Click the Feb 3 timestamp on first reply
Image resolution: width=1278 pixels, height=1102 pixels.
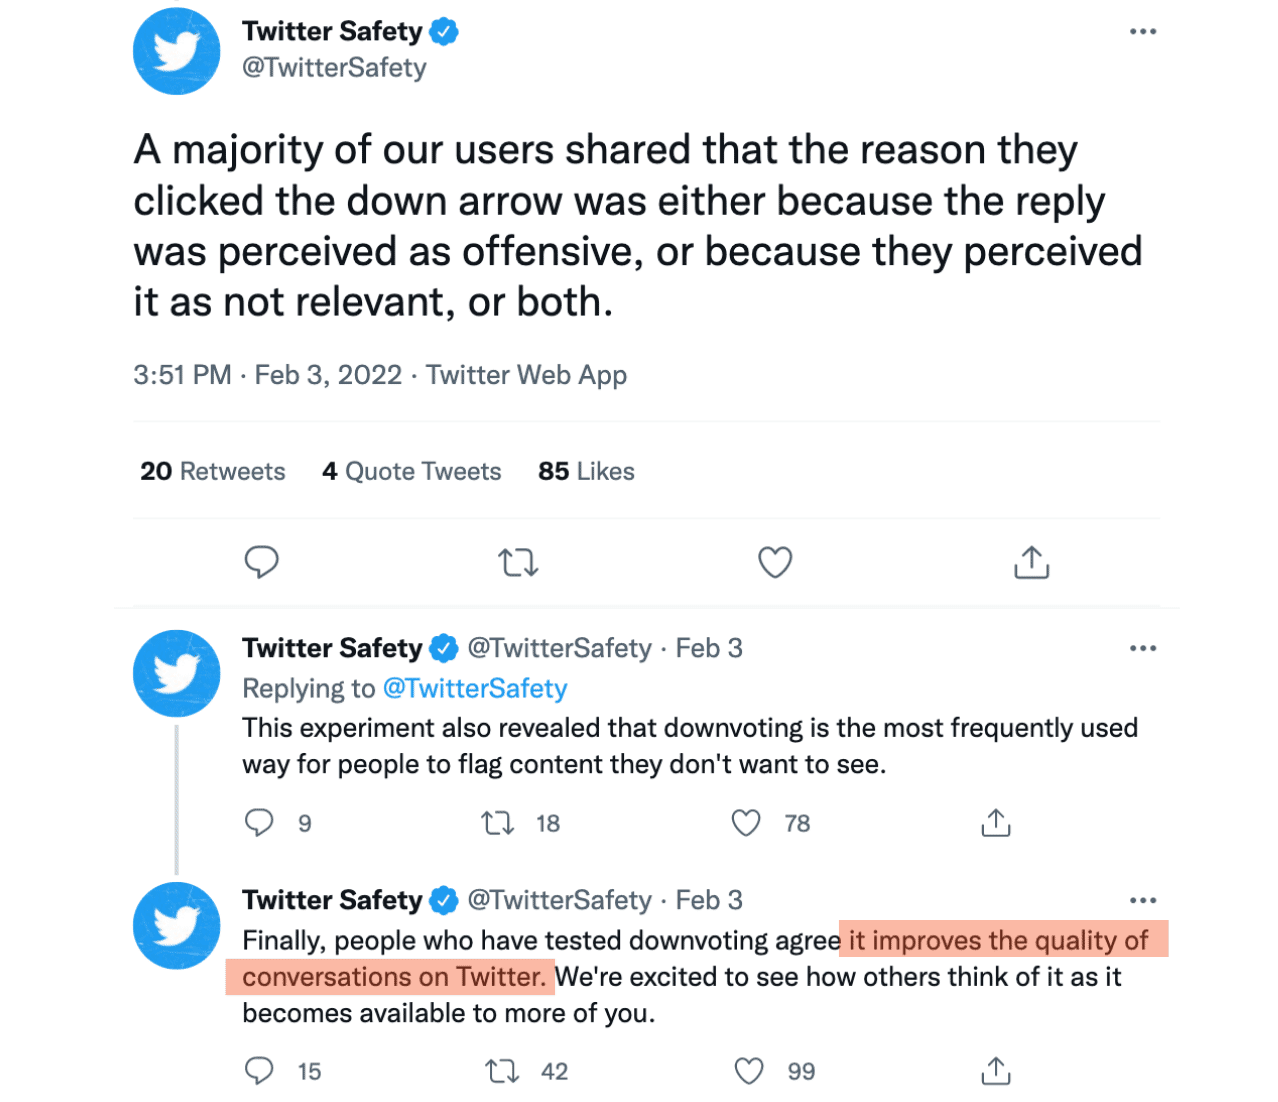(x=709, y=648)
